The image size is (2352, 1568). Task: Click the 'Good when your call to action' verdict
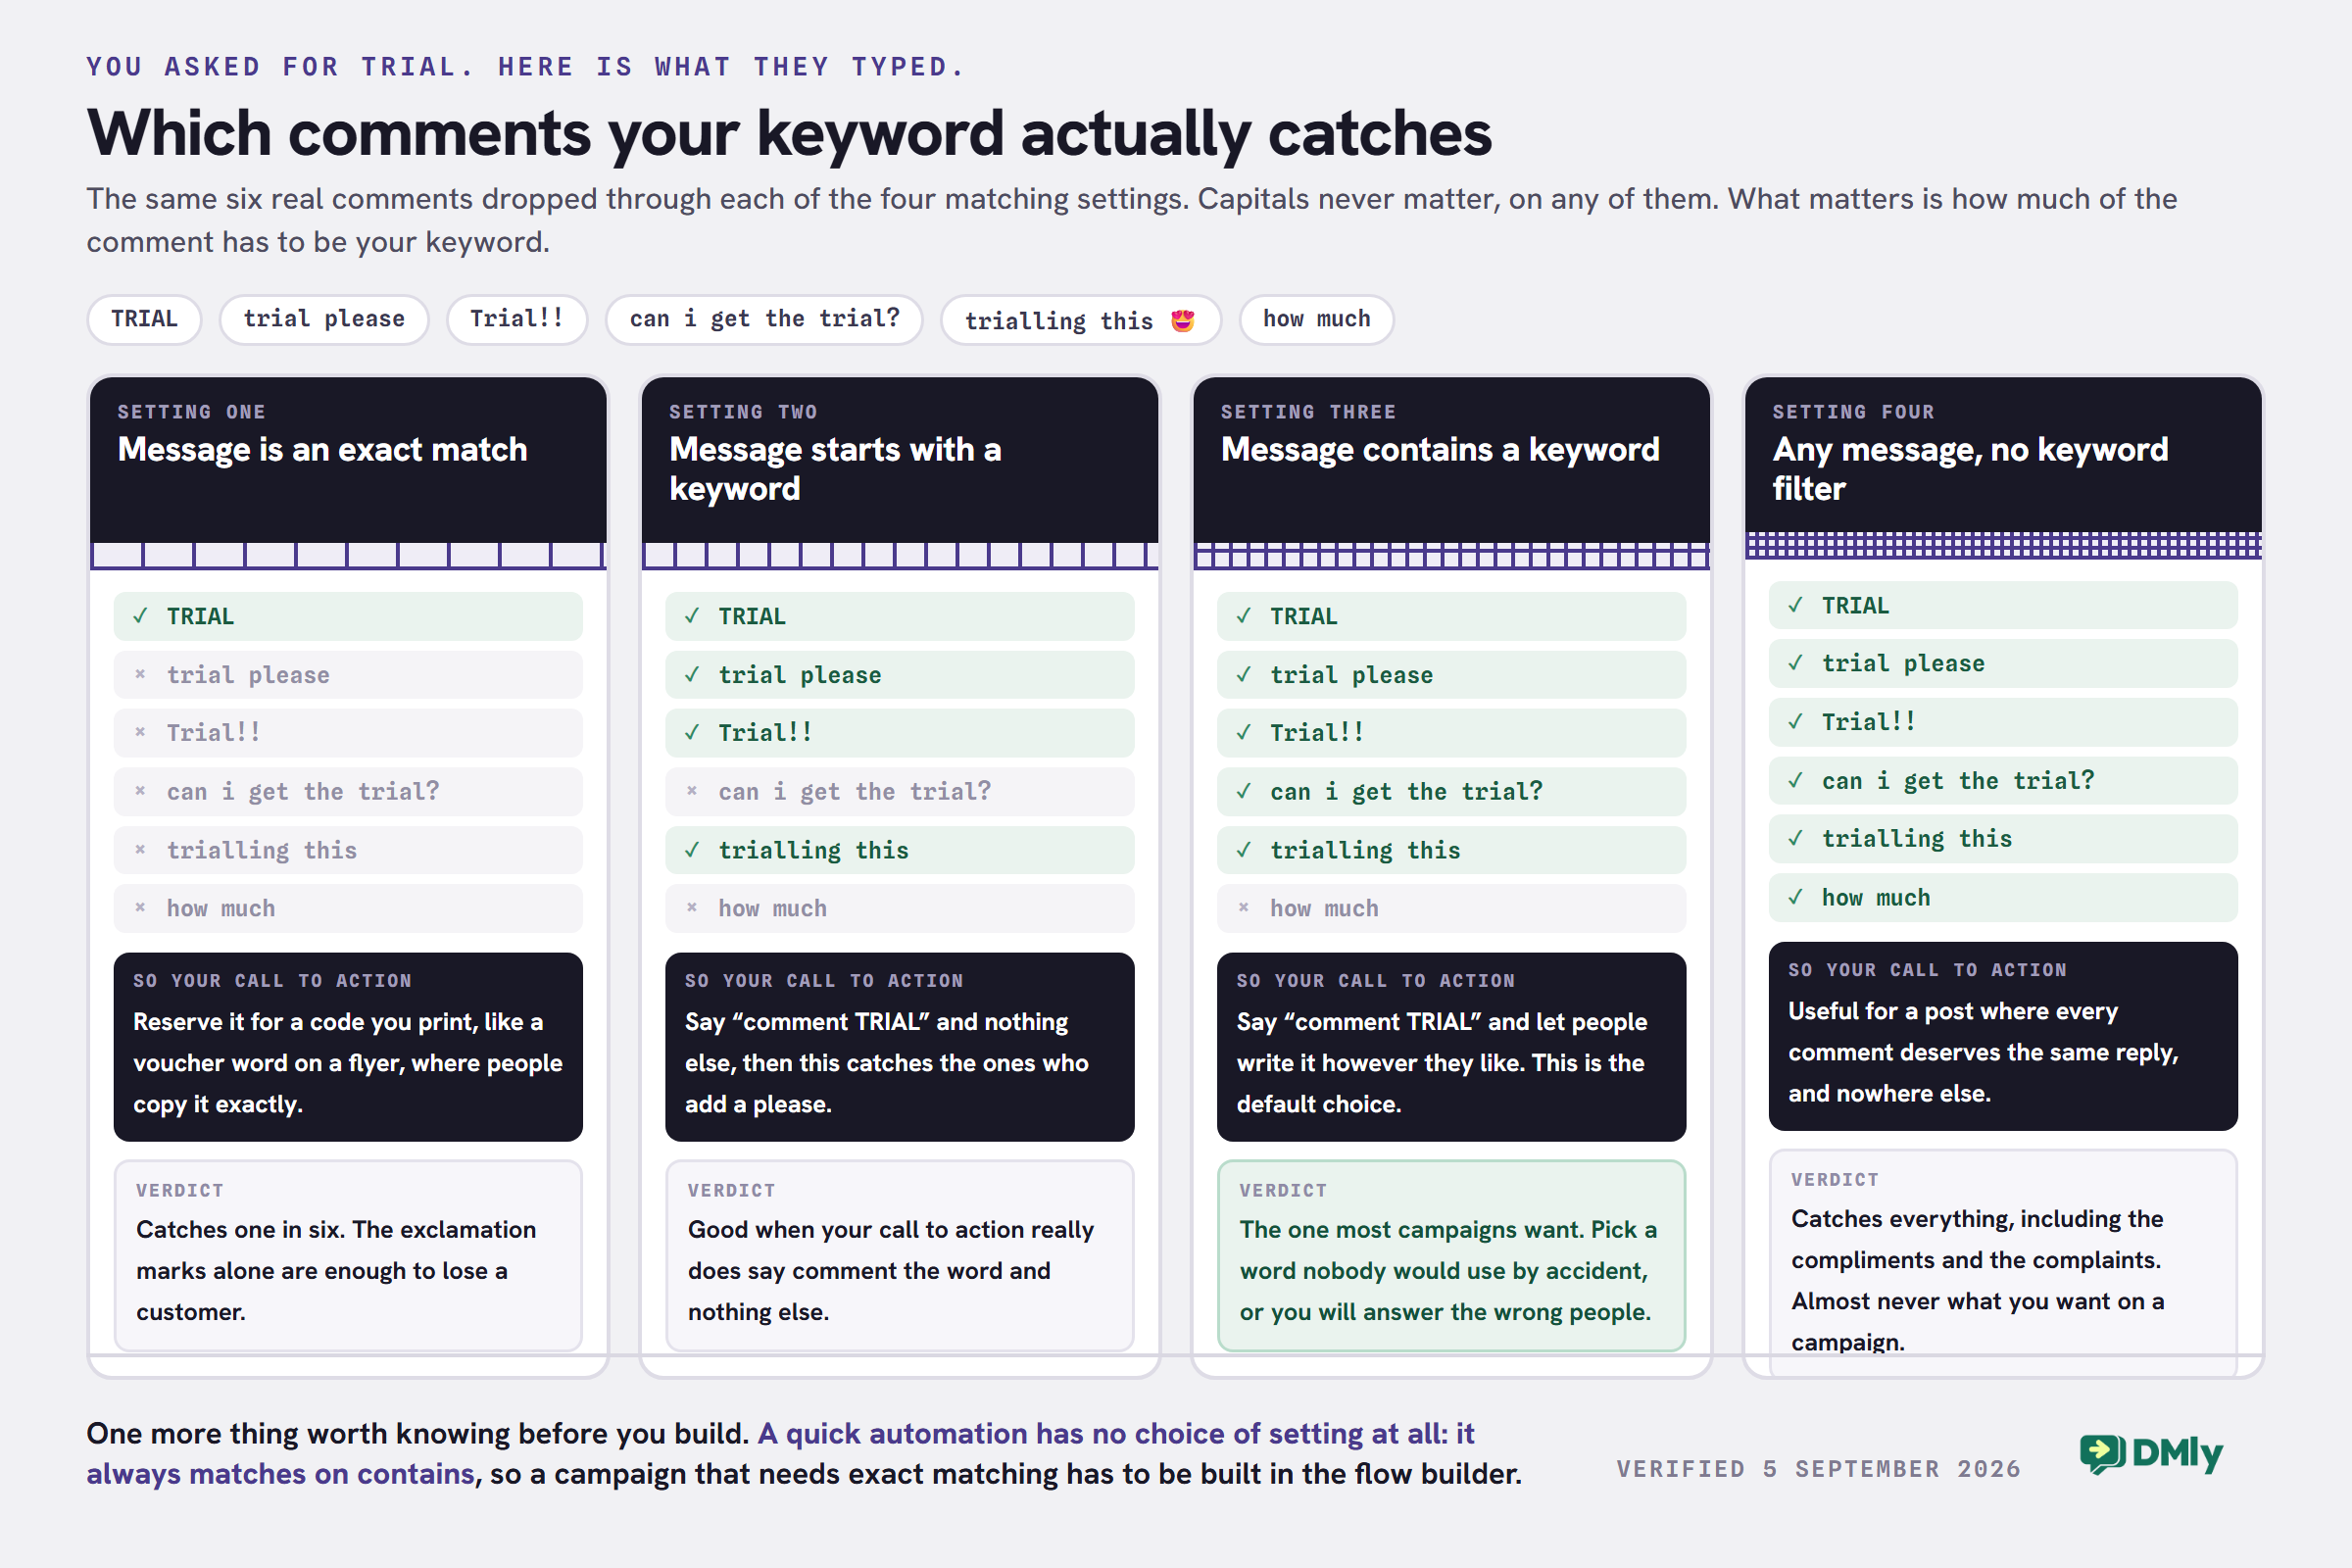[900, 1256]
